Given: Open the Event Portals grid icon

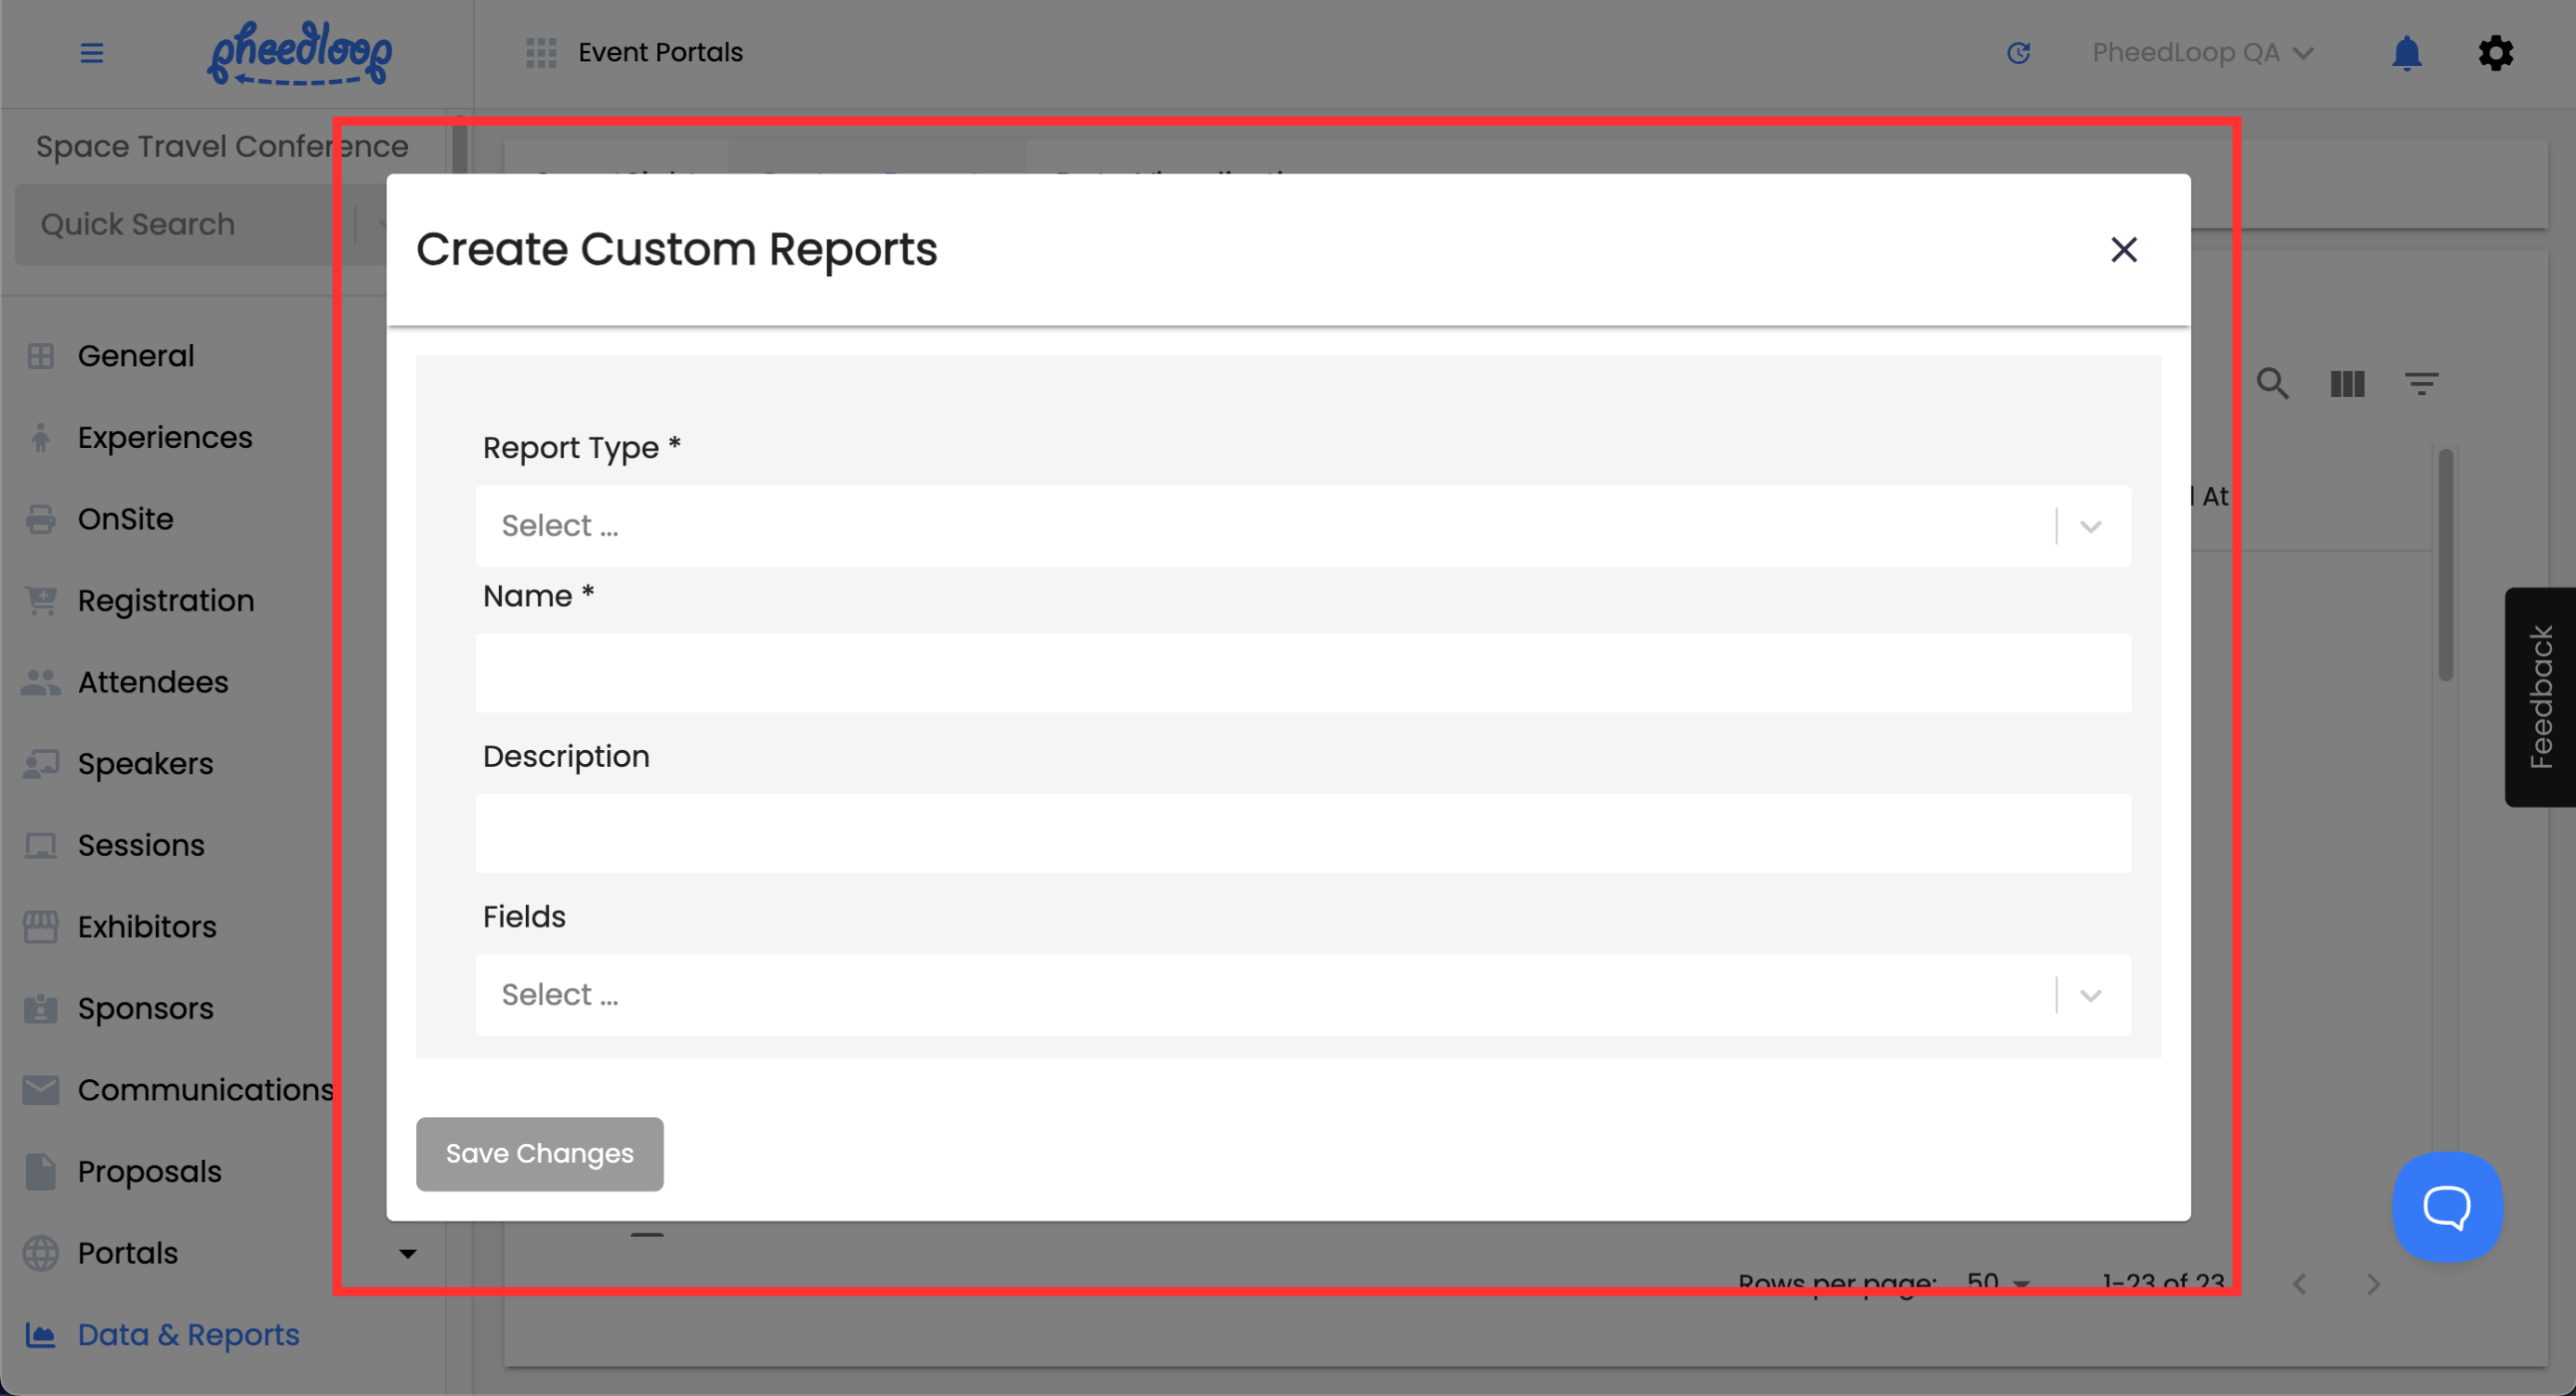Looking at the screenshot, I should 541,53.
